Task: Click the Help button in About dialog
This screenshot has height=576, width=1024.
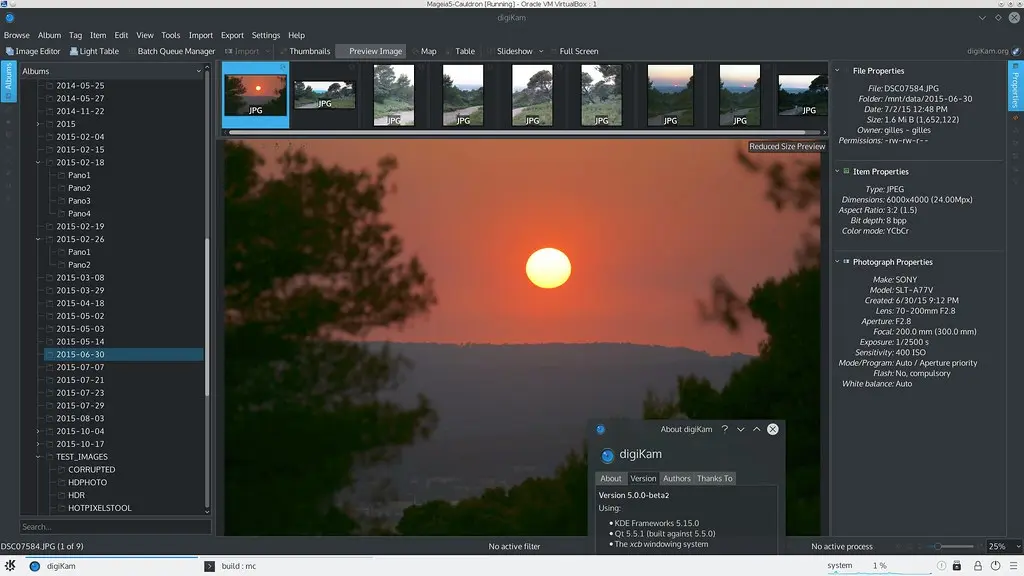Action: 726,429
